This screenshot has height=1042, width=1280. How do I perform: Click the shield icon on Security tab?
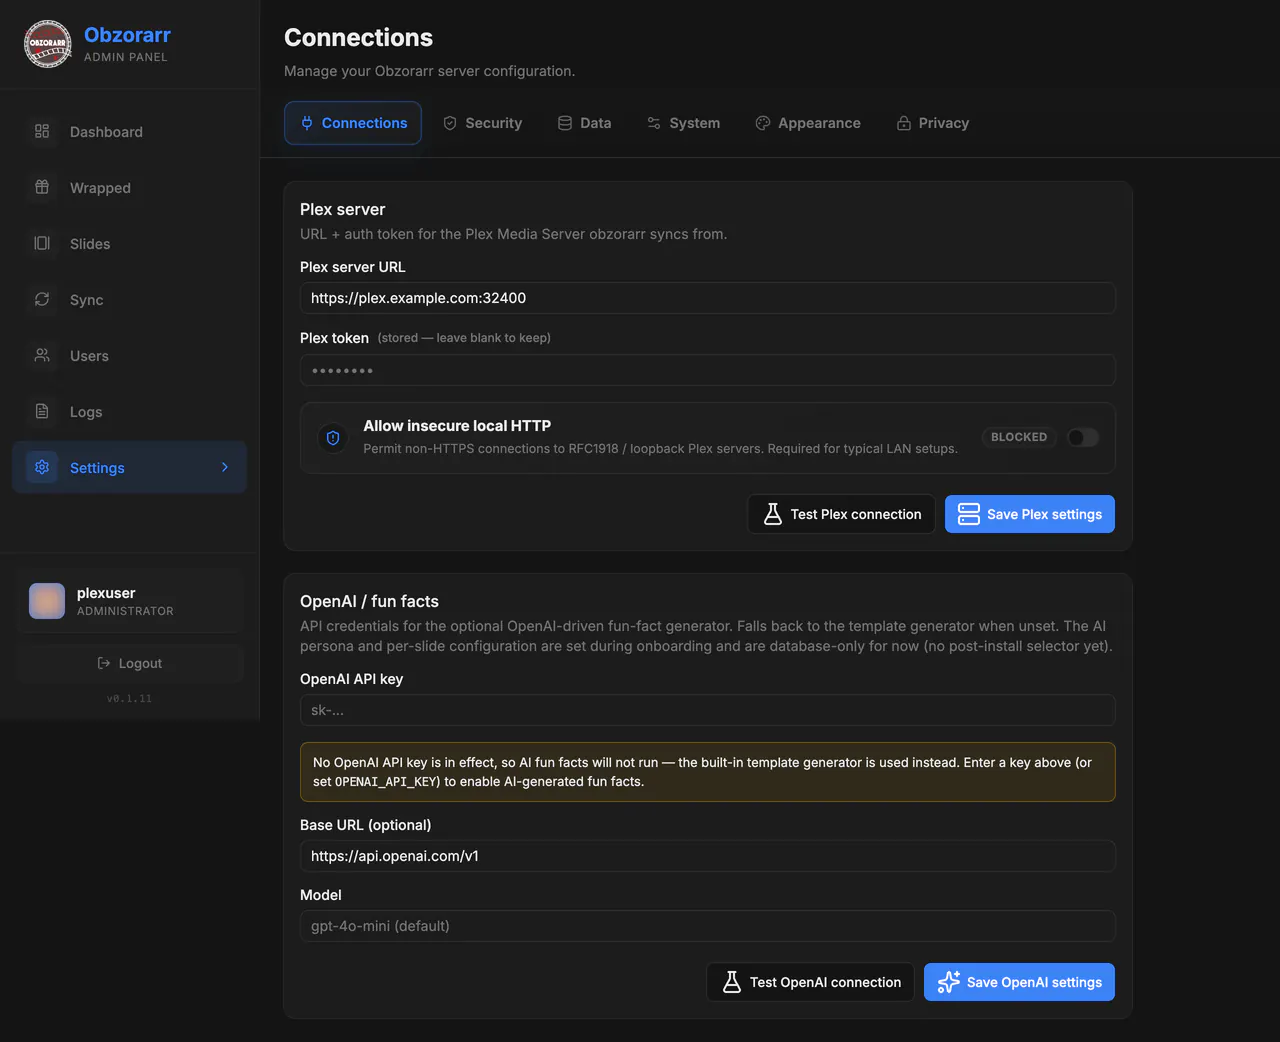pyautogui.click(x=450, y=123)
